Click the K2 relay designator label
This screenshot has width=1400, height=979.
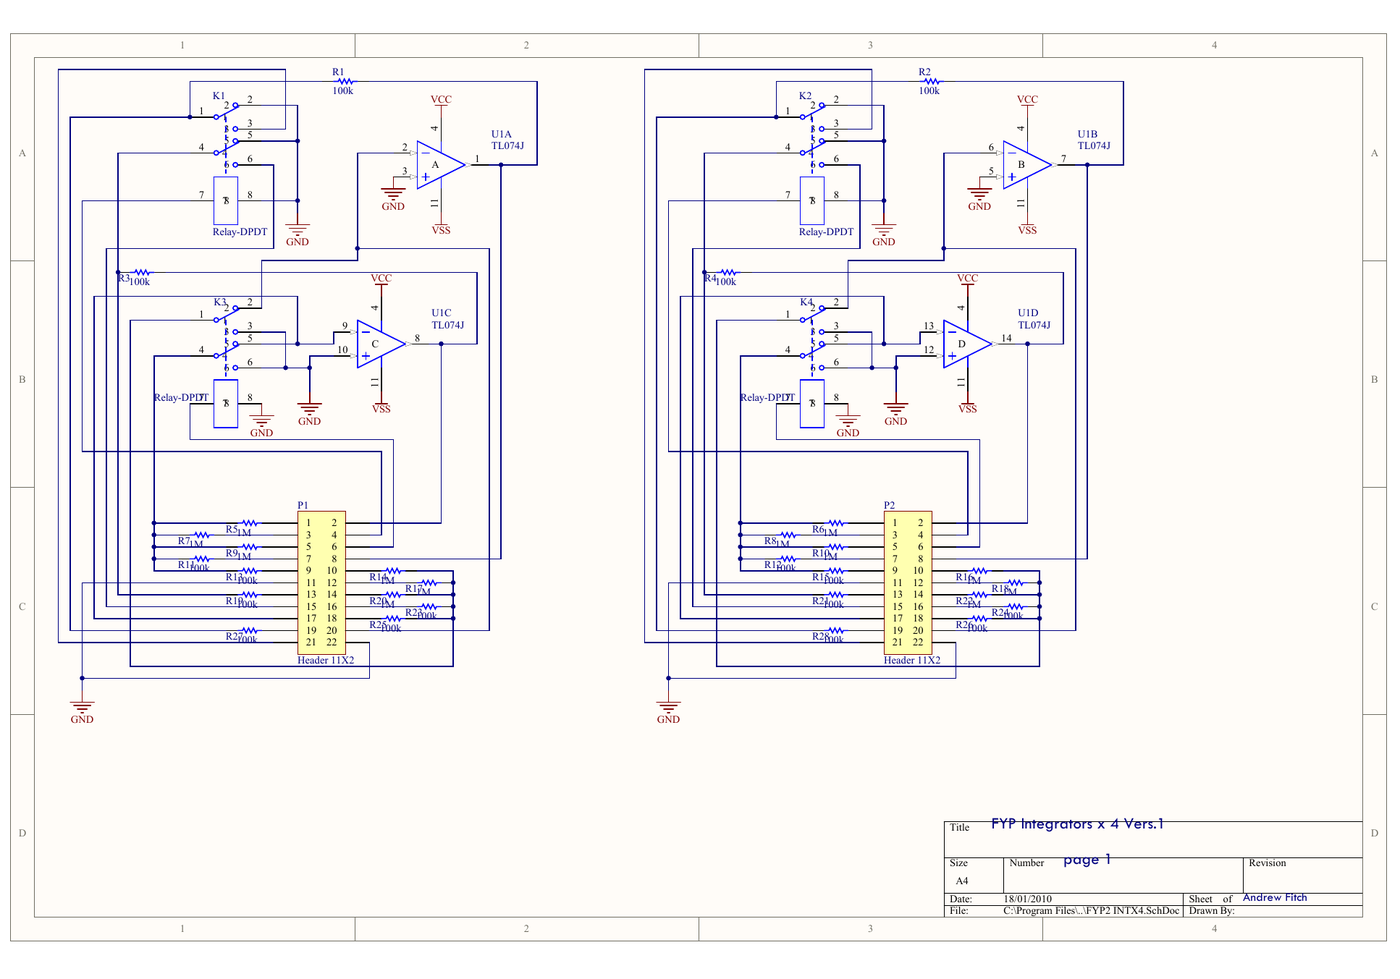pyautogui.click(x=805, y=96)
